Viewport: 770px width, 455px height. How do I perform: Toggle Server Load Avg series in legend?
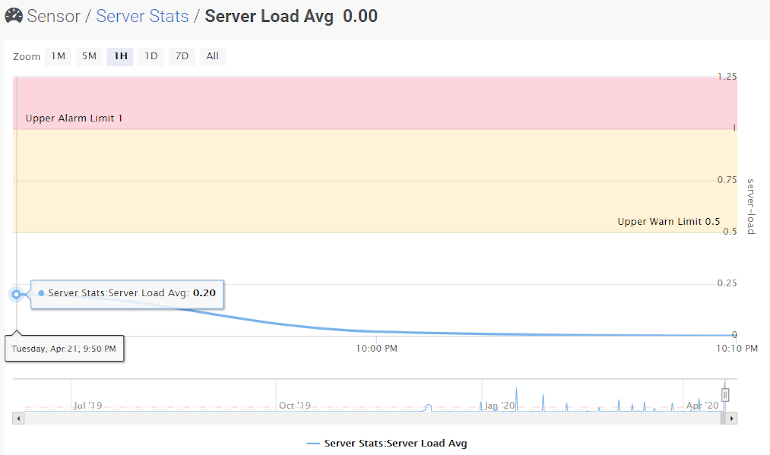click(386, 442)
